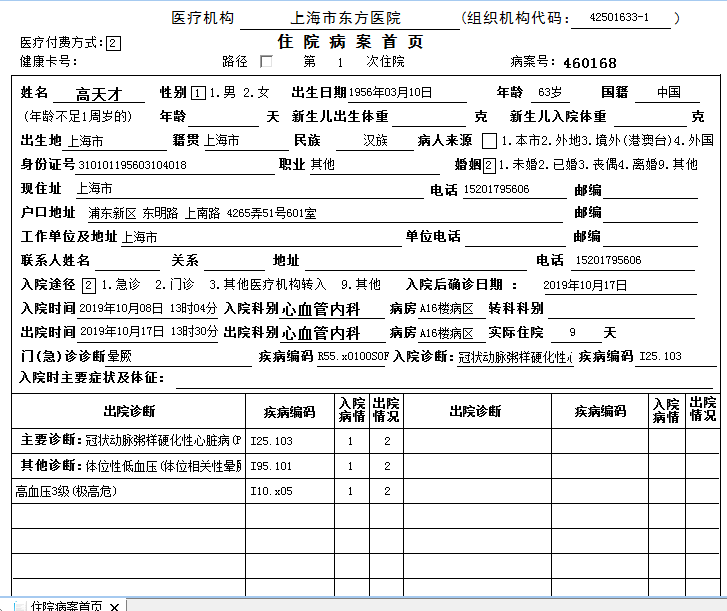
Task: Click the 第 1 次住院 count value
Action: (x=340, y=63)
